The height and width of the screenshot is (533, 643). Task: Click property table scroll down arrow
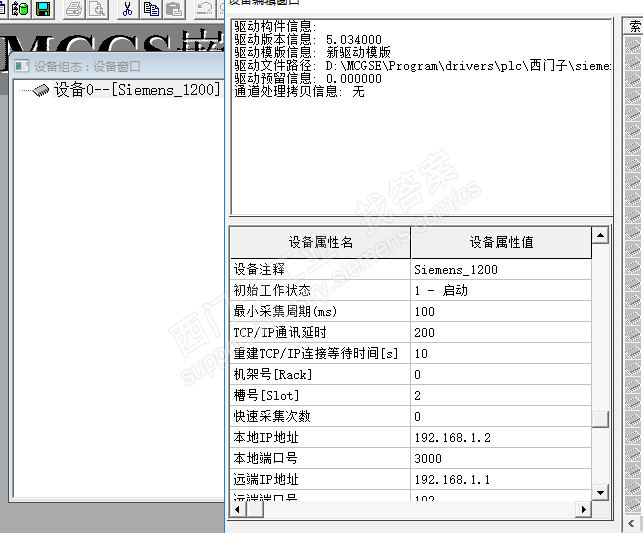click(600, 492)
